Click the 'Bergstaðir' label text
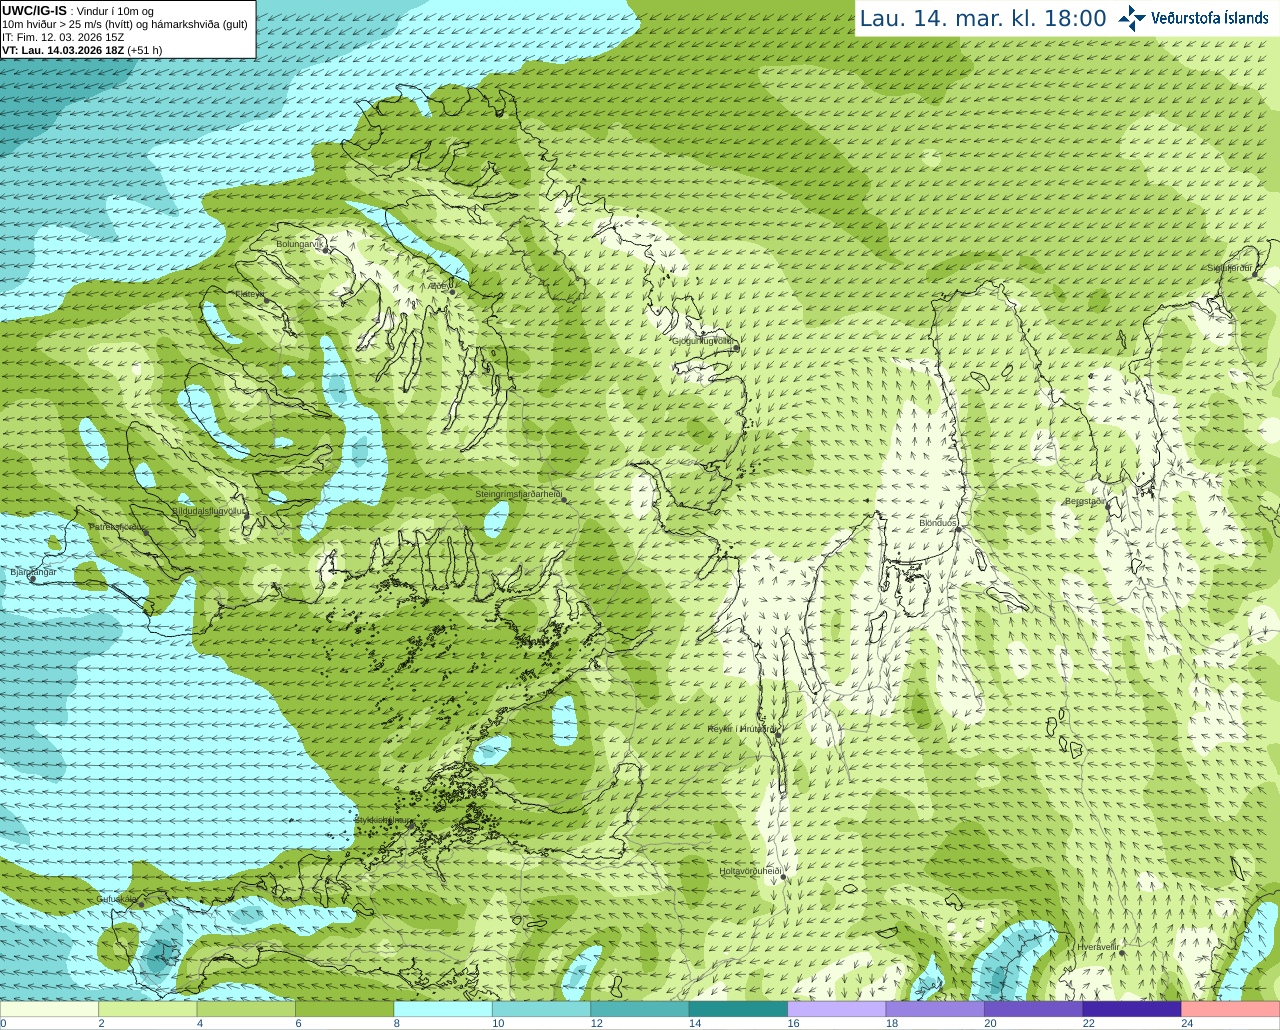The width and height of the screenshot is (1280, 1030). click(x=1086, y=501)
